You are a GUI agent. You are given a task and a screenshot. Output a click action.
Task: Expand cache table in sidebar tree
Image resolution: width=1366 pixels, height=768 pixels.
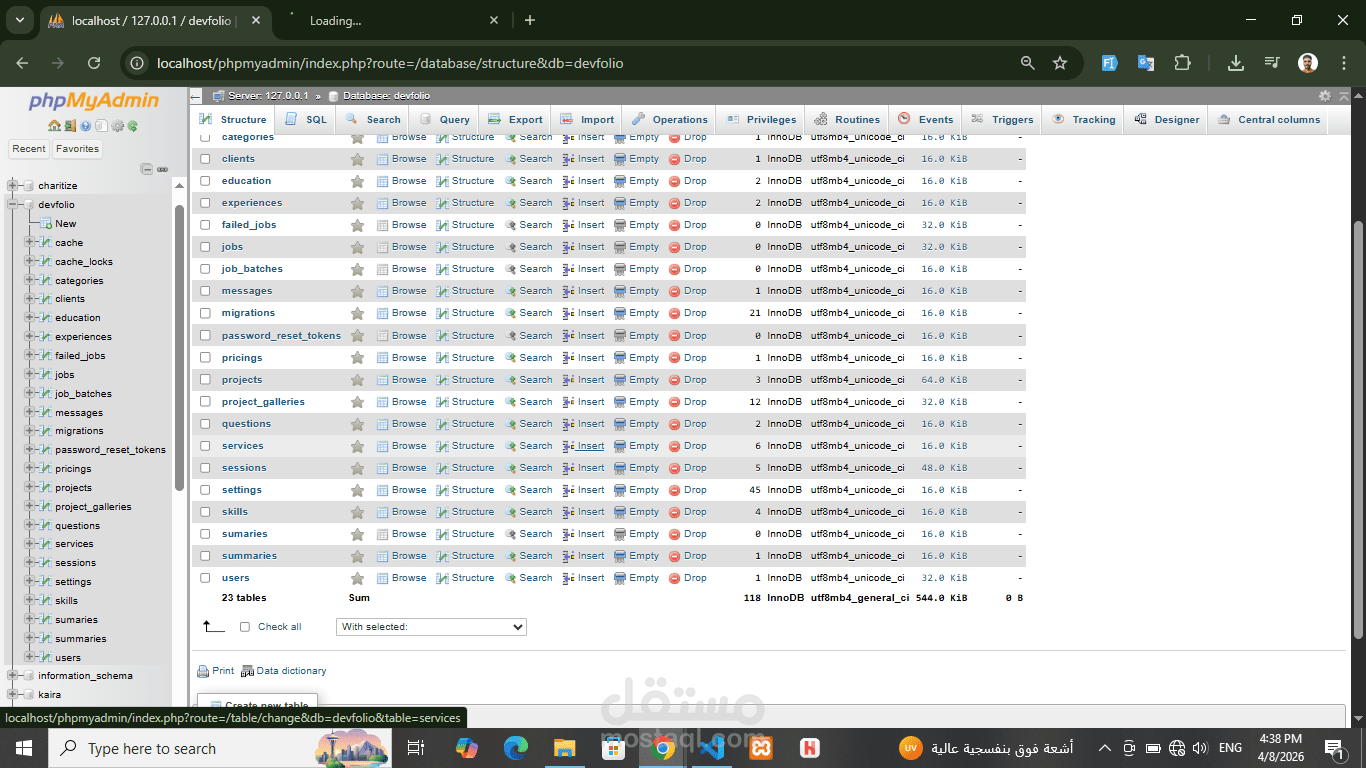coord(30,243)
